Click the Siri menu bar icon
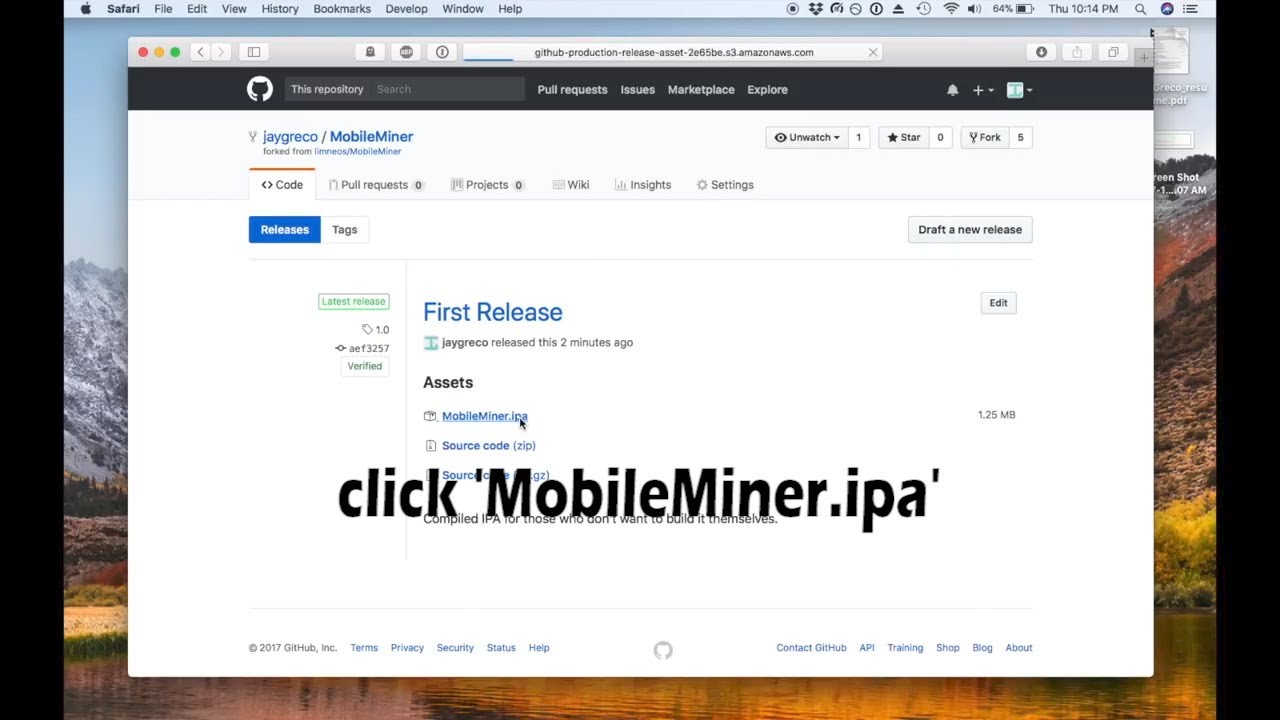The height and width of the screenshot is (720, 1280). coord(1167,9)
